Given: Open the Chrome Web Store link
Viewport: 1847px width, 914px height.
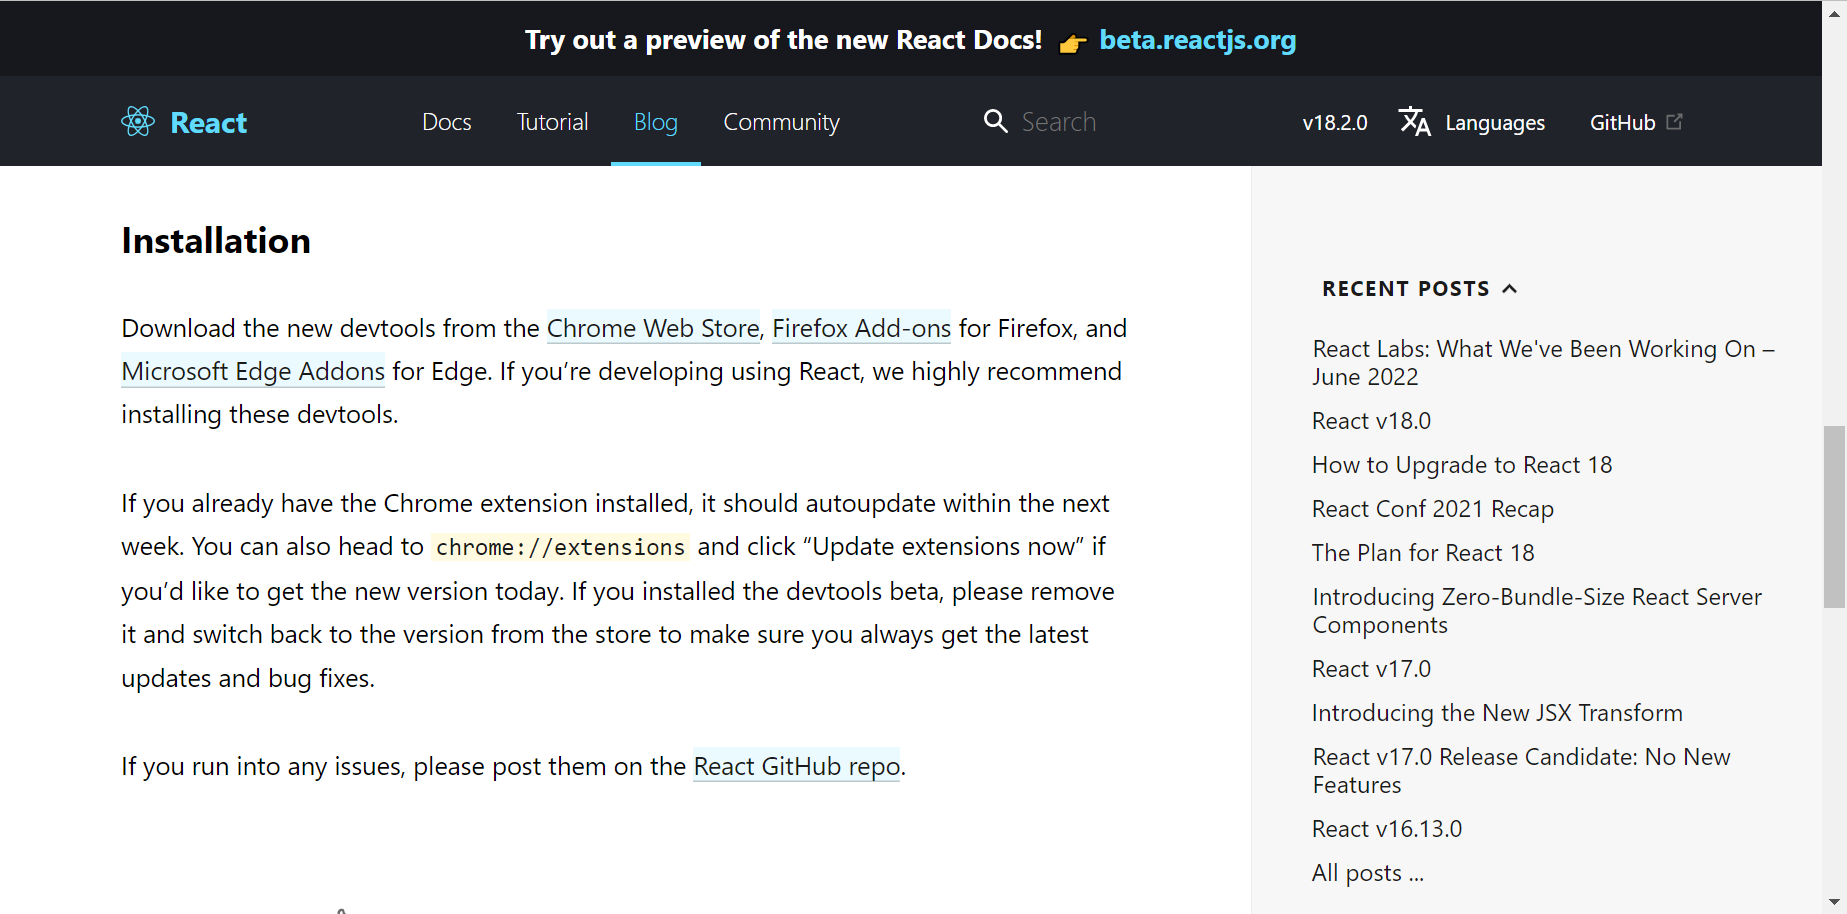Looking at the screenshot, I should tap(653, 328).
